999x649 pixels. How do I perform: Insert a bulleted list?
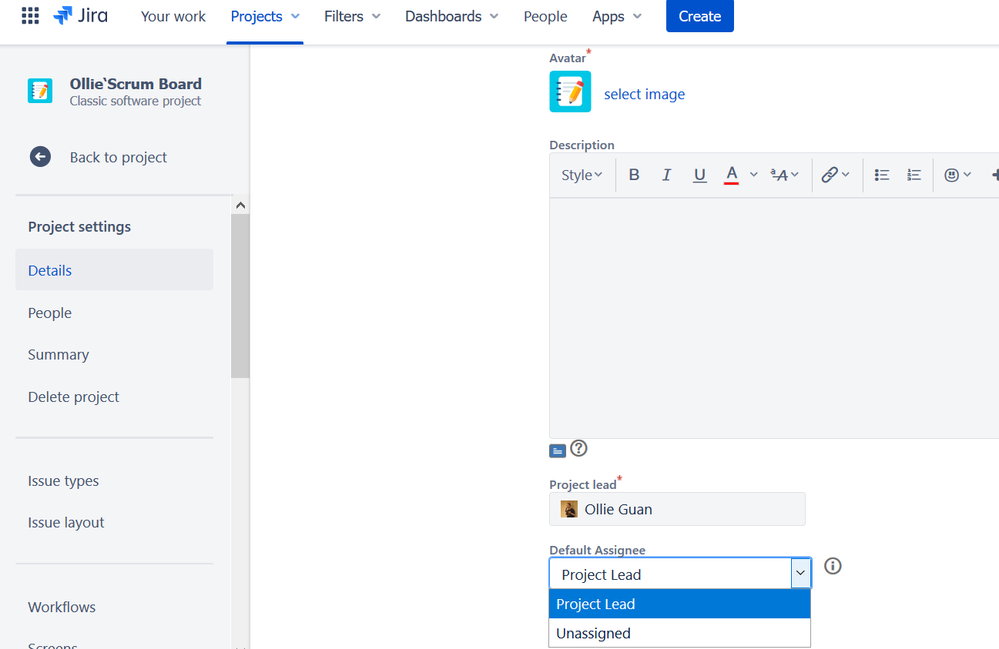pos(882,175)
